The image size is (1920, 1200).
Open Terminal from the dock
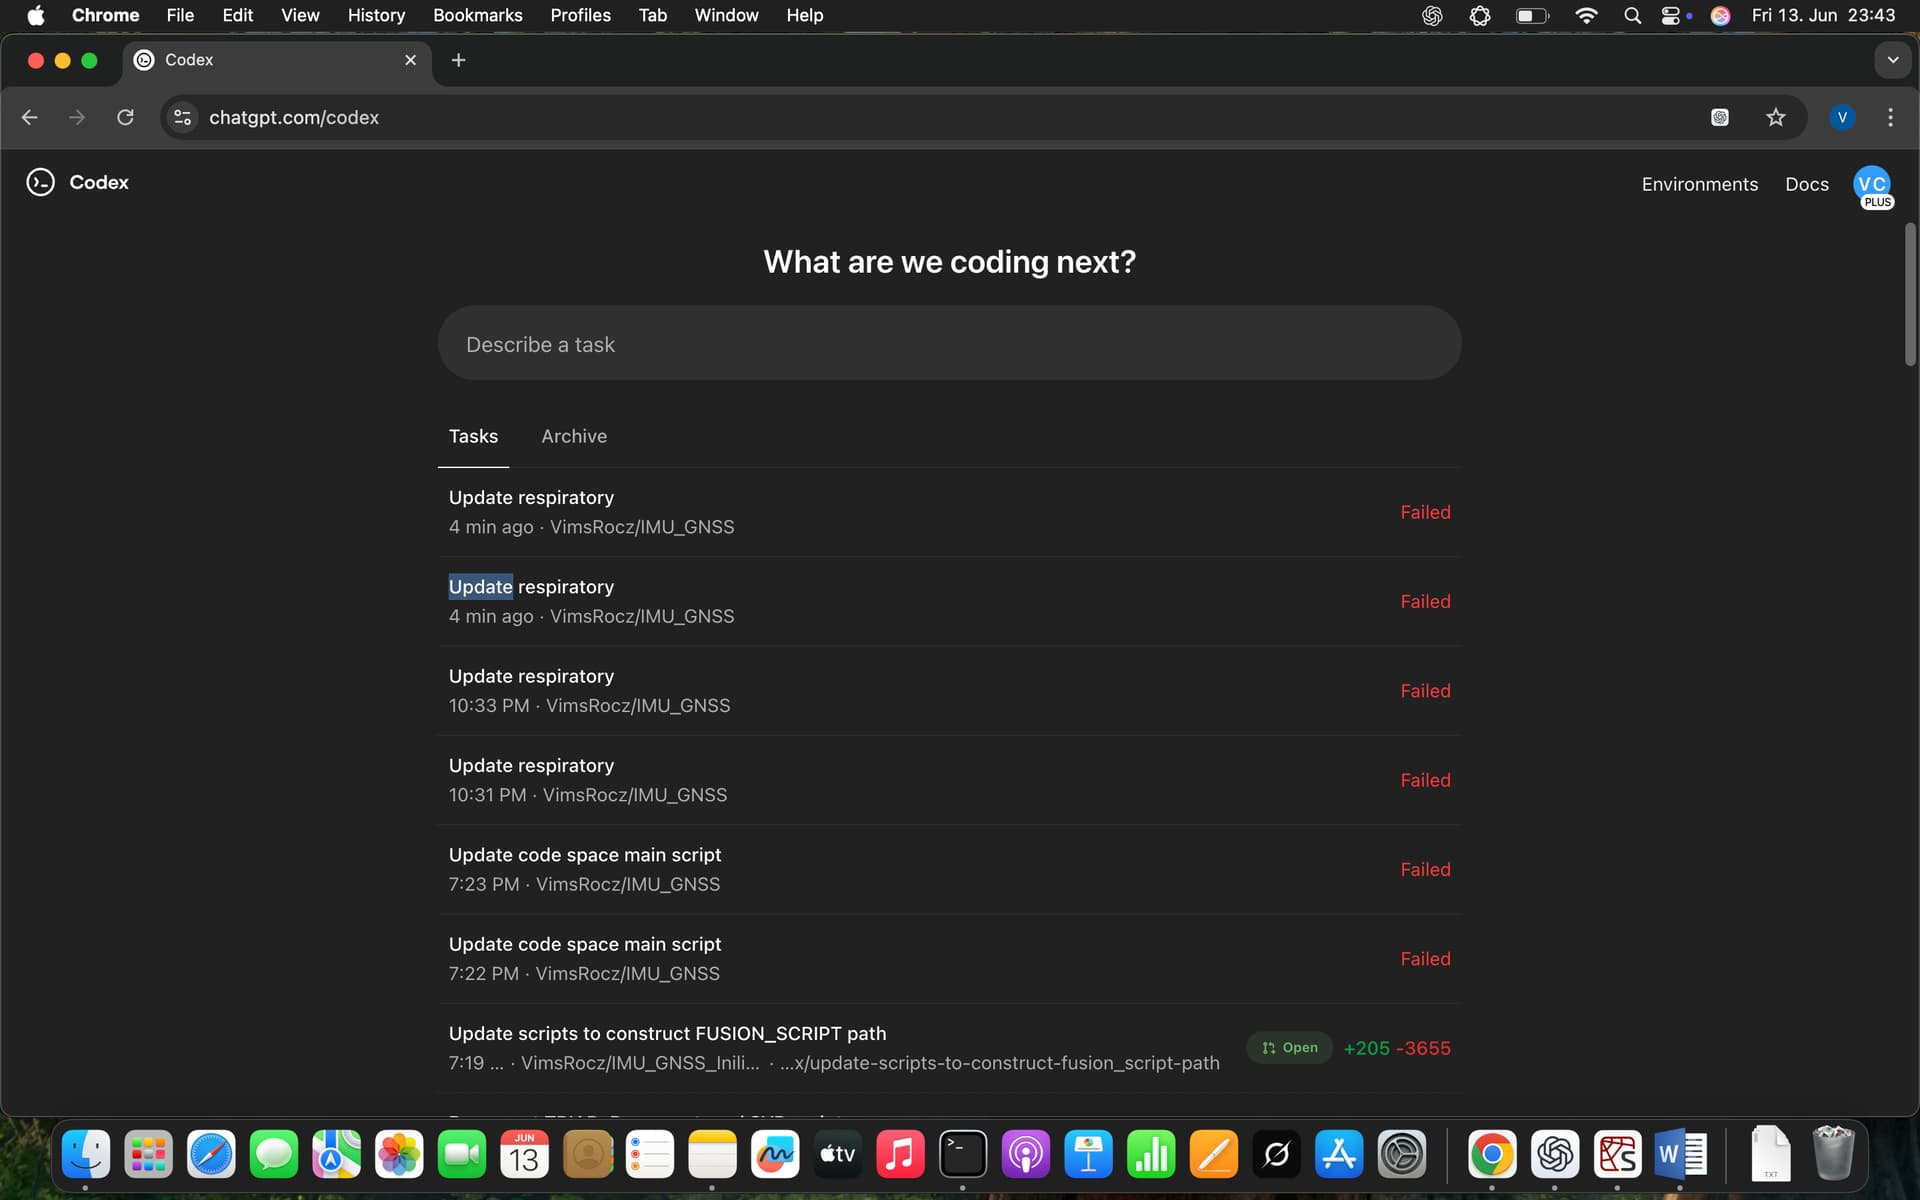pyautogui.click(x=963, y=1154)
